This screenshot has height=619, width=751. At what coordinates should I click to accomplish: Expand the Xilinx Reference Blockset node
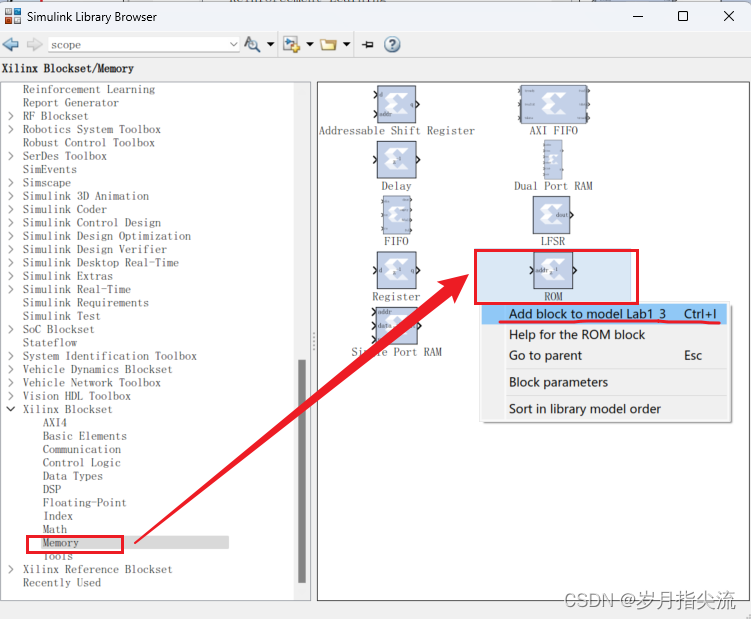pos(11,569)
